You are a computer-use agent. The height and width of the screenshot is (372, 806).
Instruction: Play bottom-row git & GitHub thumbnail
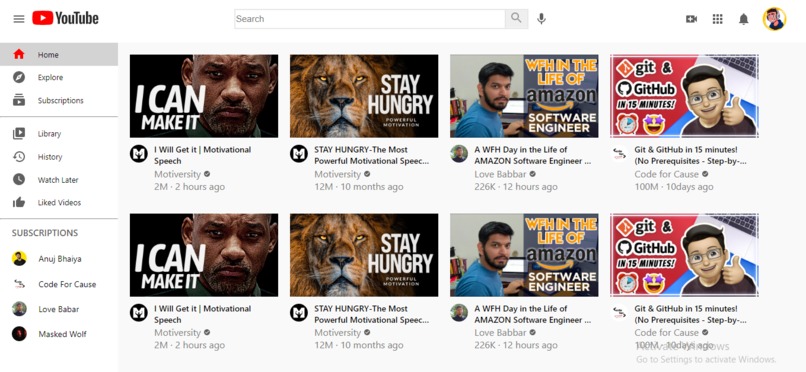(x=684, y=255)
